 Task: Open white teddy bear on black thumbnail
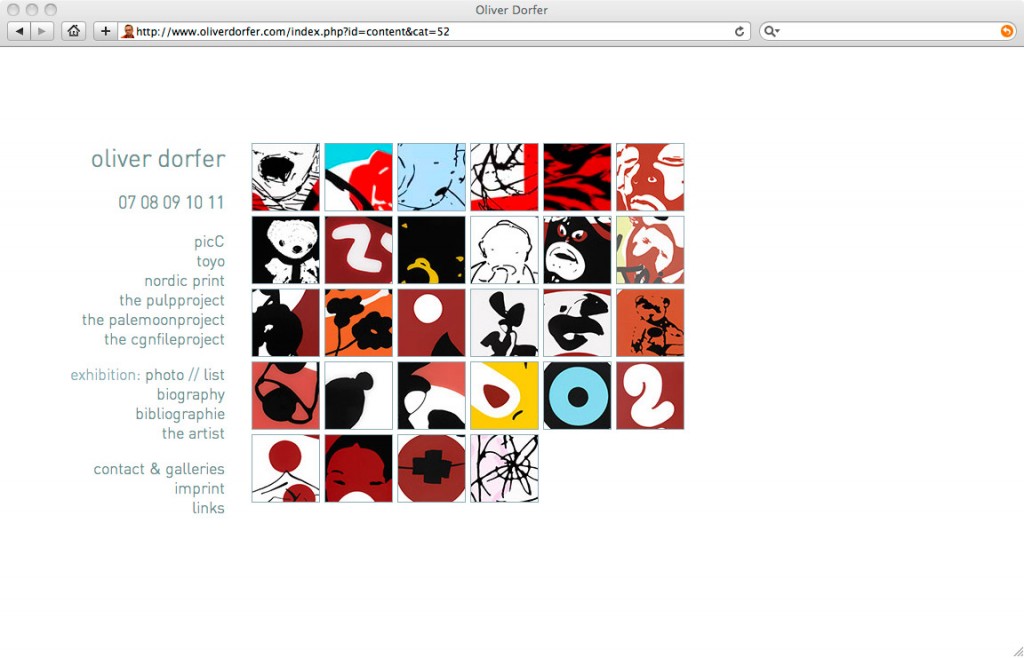tap(285, 250)
